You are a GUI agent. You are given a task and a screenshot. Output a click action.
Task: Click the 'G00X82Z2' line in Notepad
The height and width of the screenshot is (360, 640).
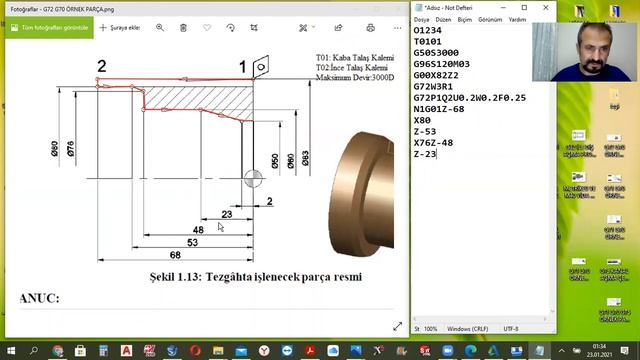(x=436, y=76)
